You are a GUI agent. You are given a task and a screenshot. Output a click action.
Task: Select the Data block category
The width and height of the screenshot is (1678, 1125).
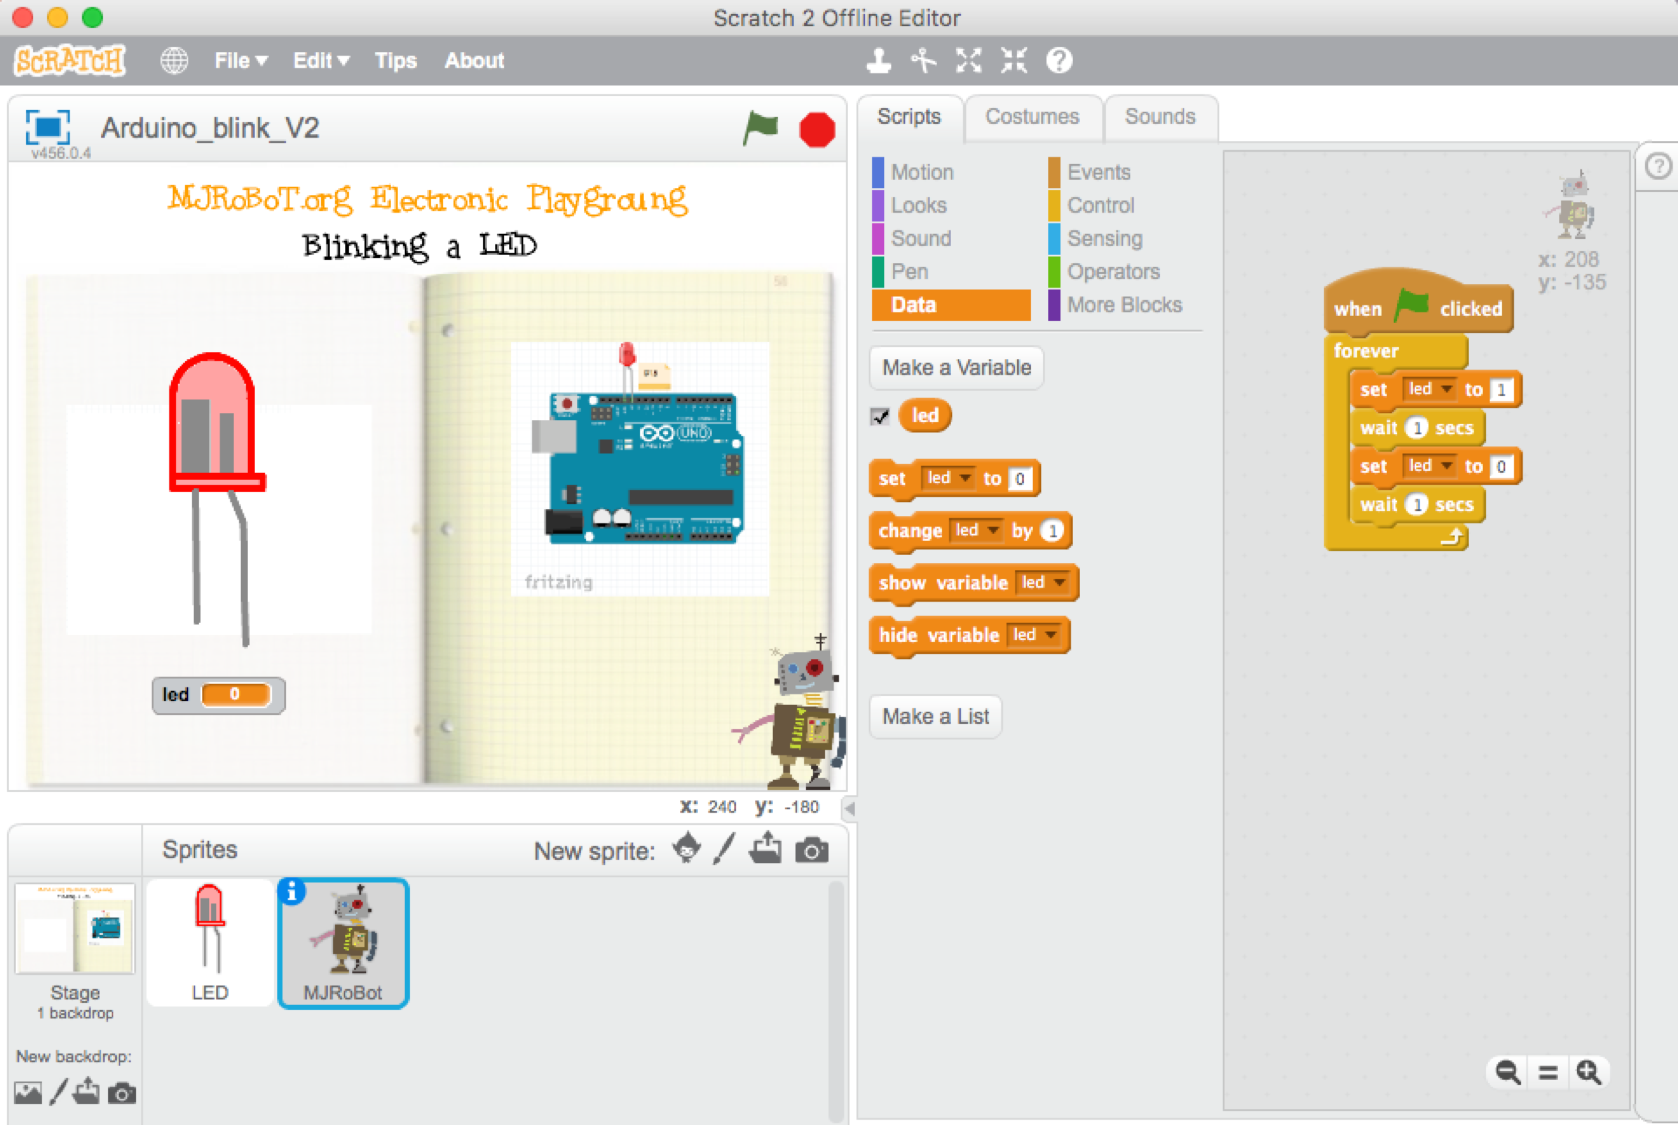(x=950, y=305)
